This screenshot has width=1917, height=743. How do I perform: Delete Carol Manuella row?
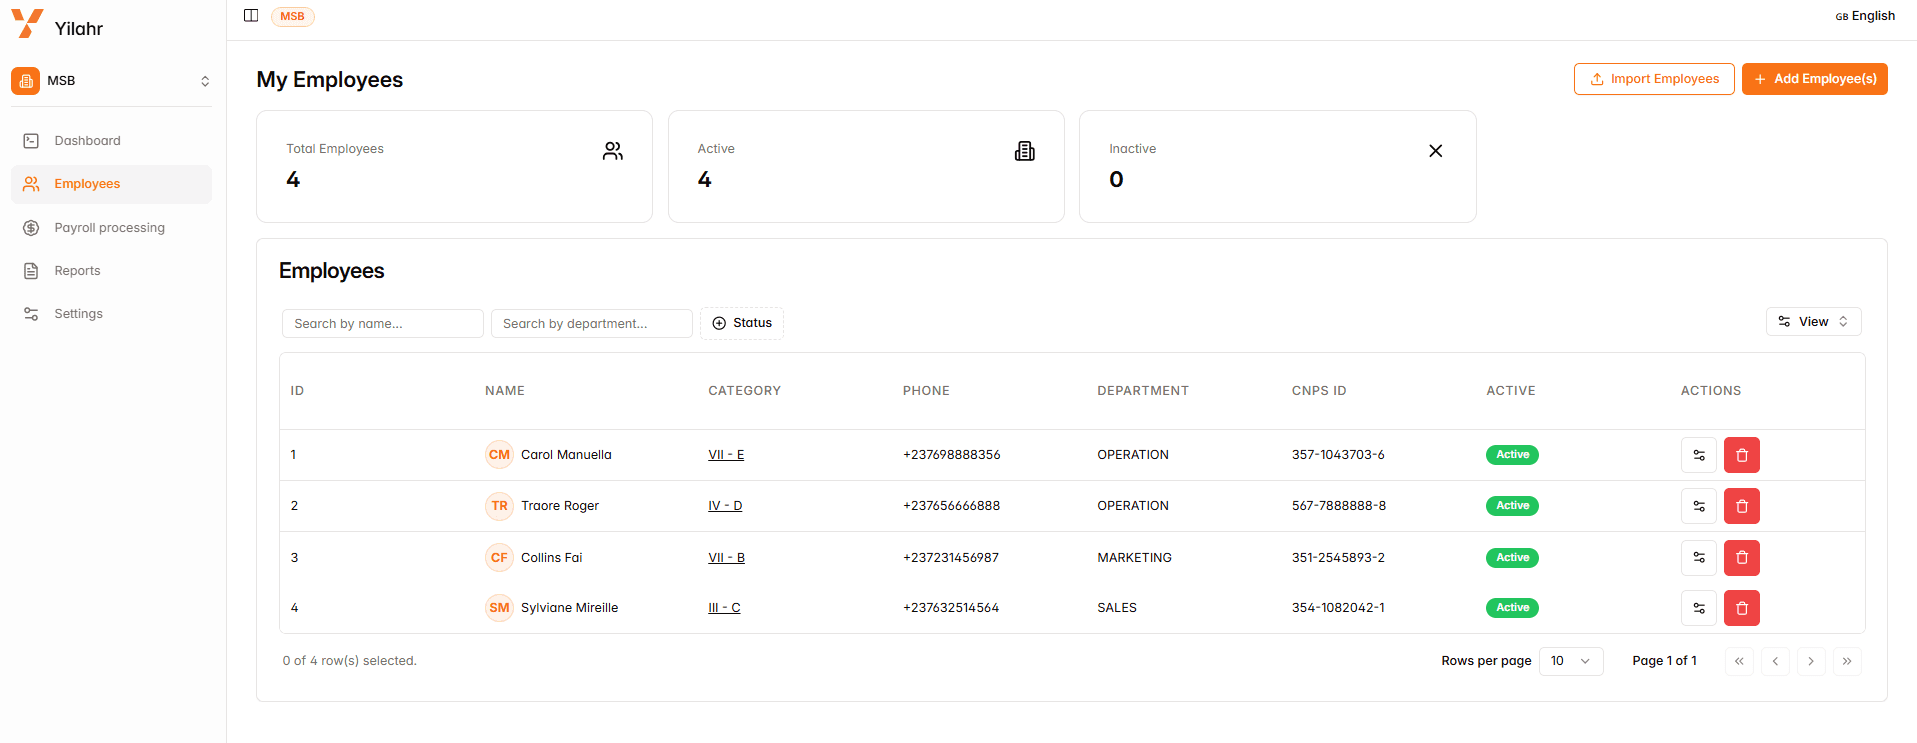[x=1741, y=455]
